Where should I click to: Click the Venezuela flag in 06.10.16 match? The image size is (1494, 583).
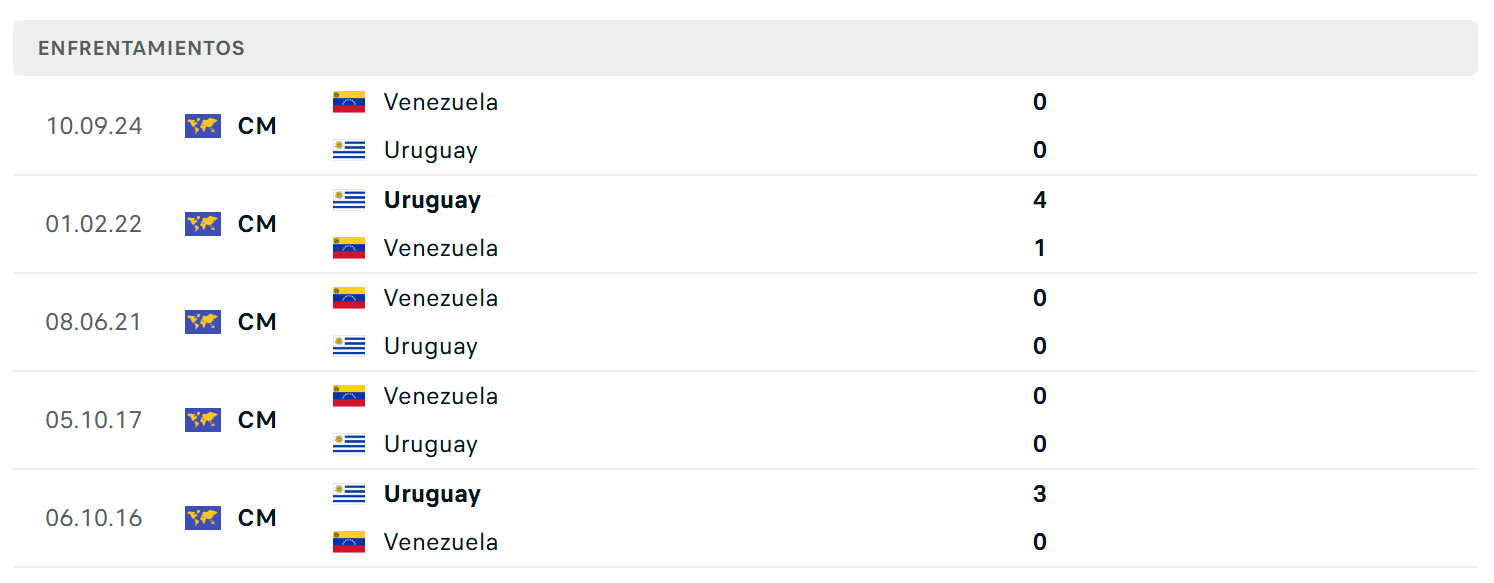pos(349,542)
